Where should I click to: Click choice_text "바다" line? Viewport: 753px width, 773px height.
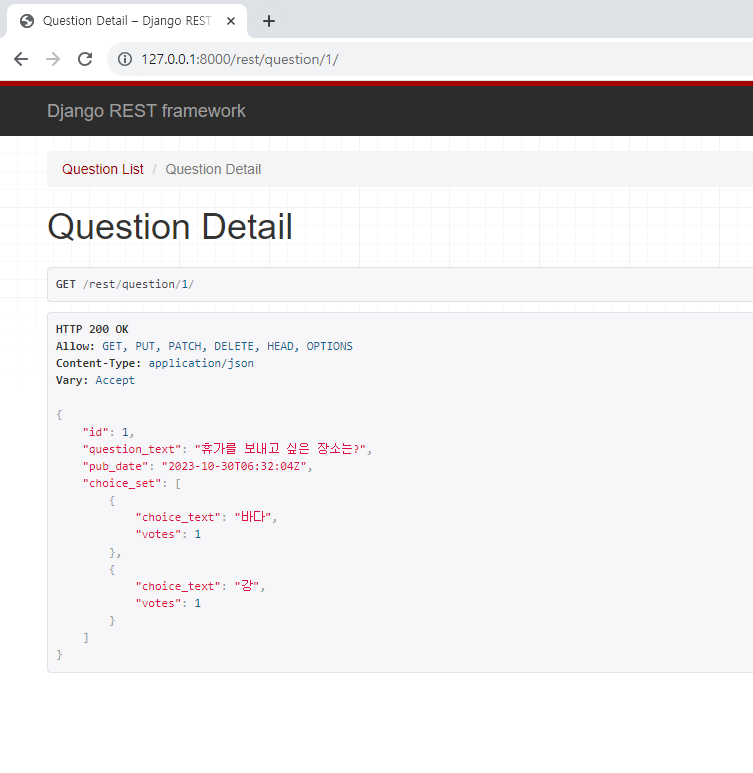(206, 517)
